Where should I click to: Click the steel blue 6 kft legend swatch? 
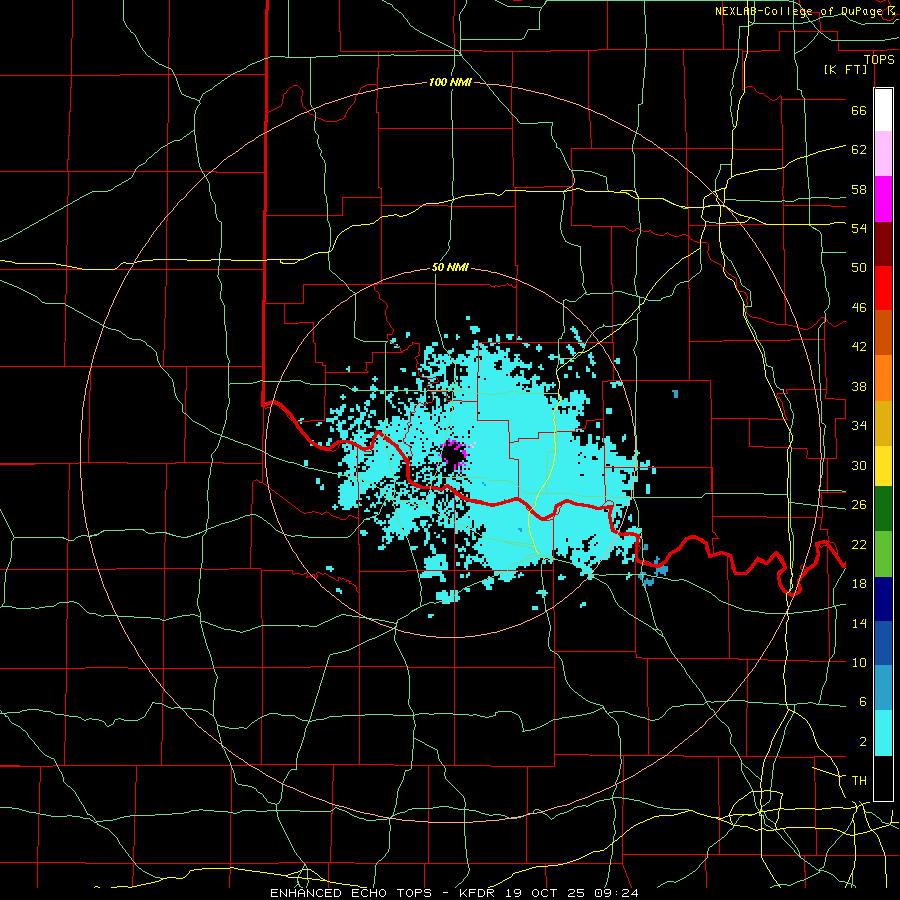[883, 687]
